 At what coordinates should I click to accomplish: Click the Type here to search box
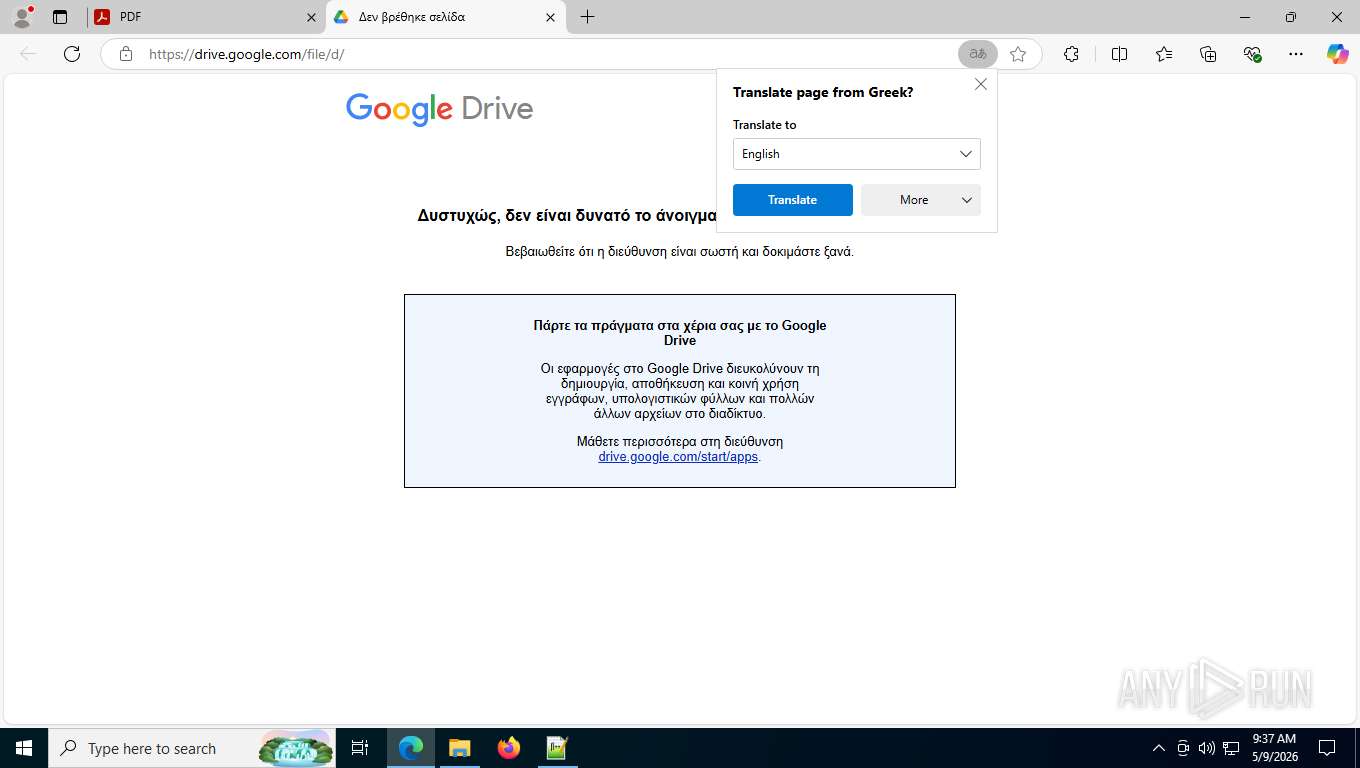pos(192,748)
